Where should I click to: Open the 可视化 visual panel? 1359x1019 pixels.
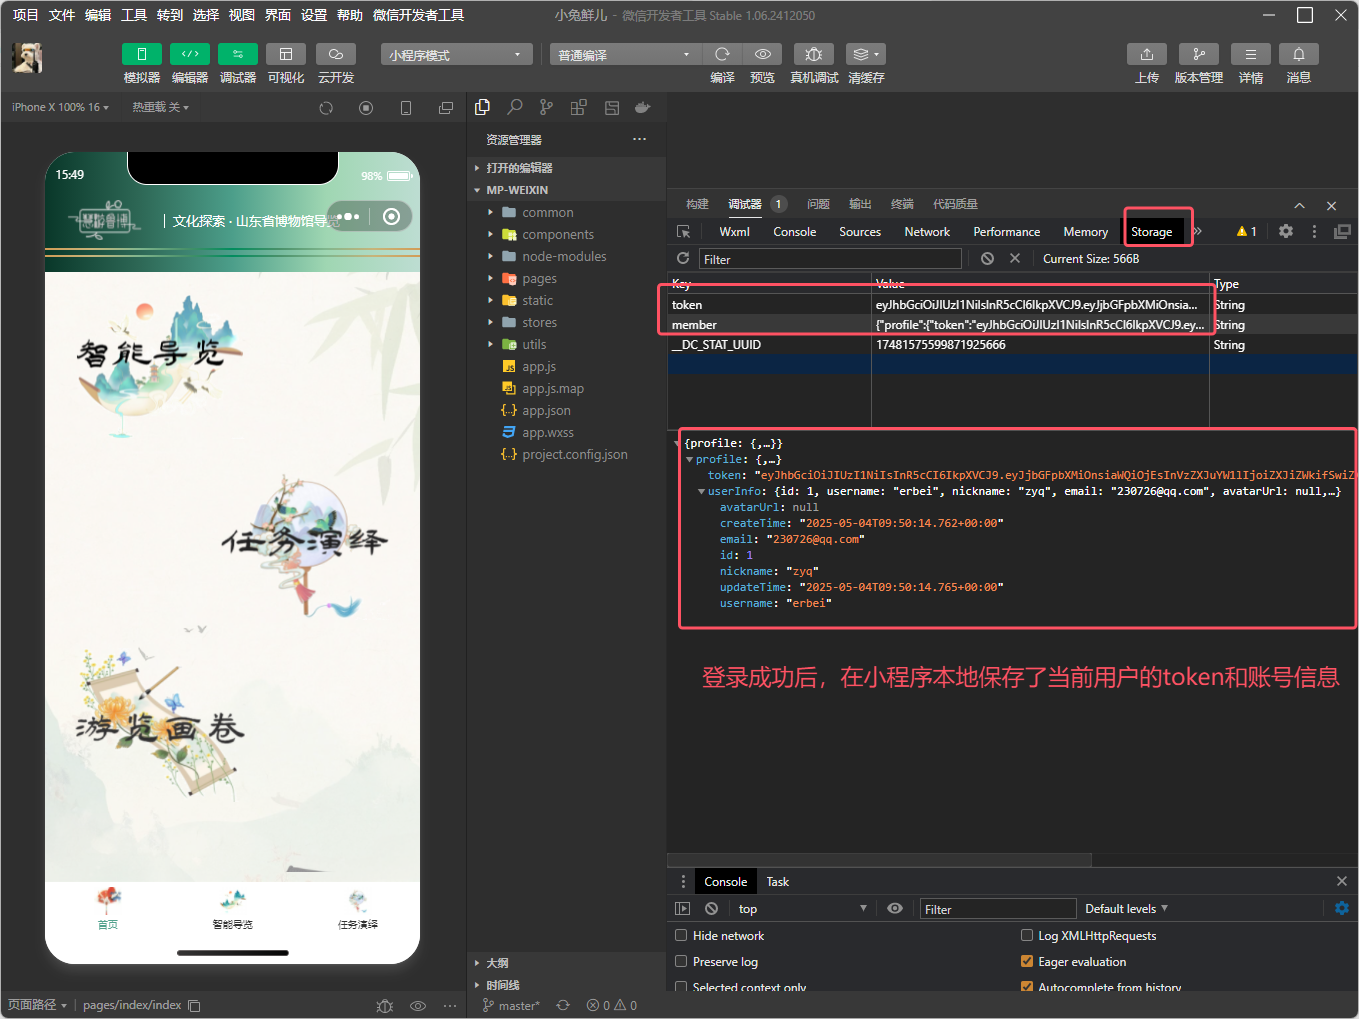(286, 54)
